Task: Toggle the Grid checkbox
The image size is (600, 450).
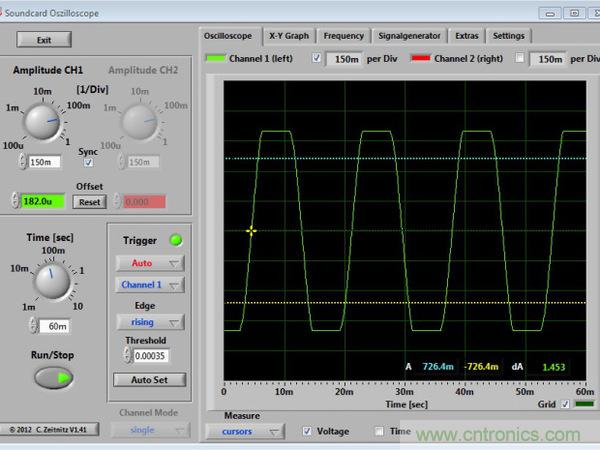Action: (x=565, y=404)
